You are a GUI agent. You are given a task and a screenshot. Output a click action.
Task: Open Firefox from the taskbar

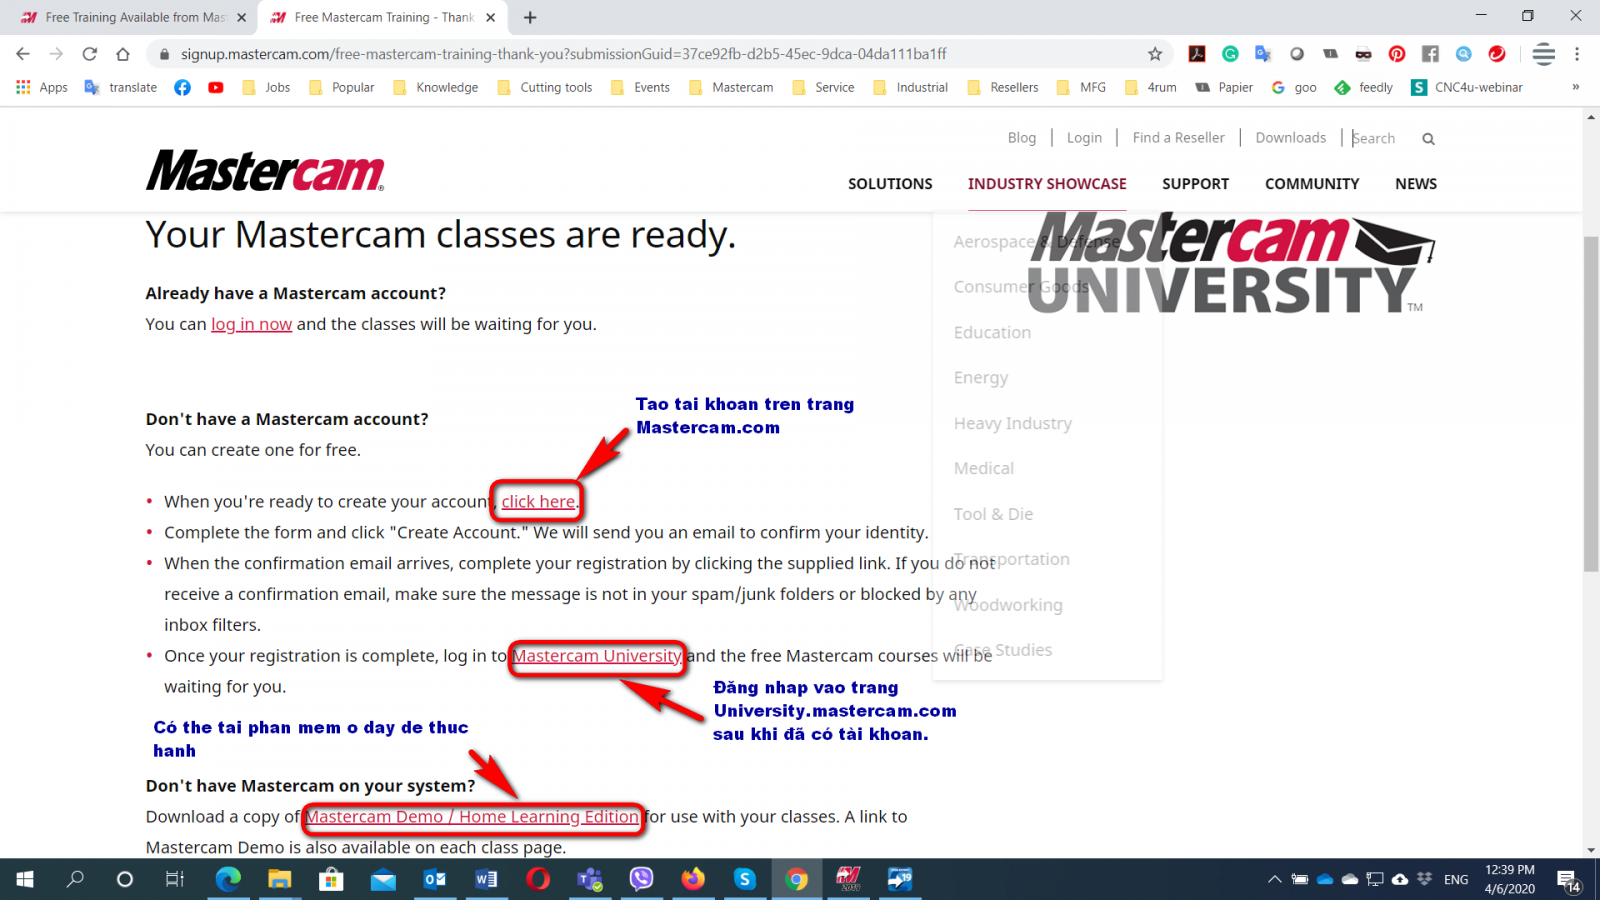point(693,879)
